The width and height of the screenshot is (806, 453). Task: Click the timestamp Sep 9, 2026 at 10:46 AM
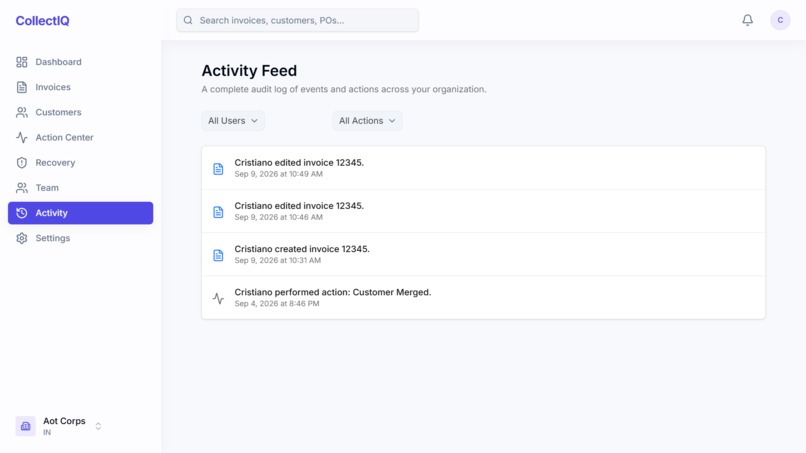pyautogui.click(x=279, y=218)
